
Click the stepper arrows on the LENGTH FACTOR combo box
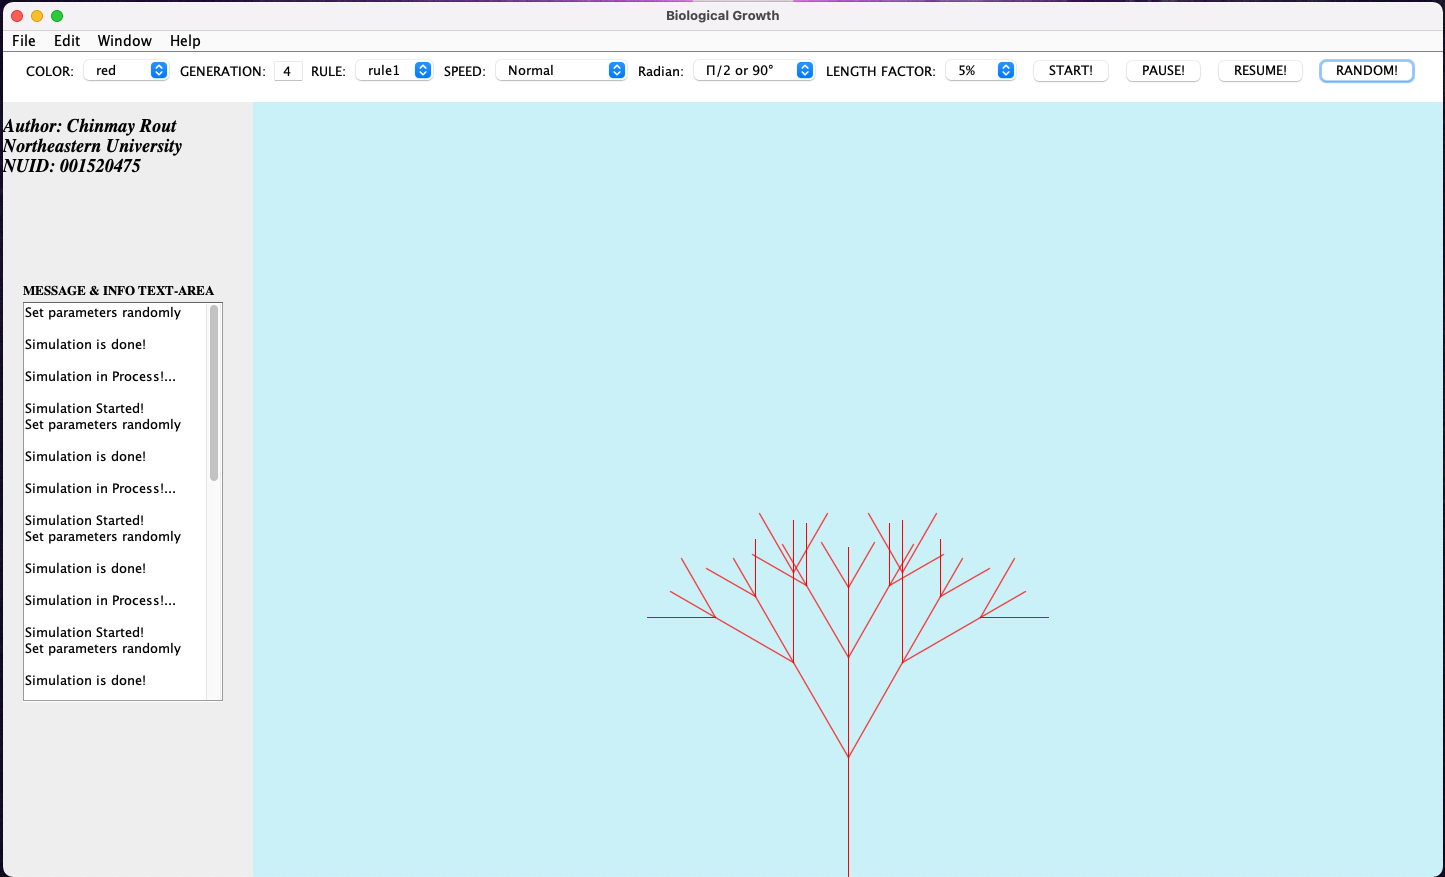click(1006, 70)
